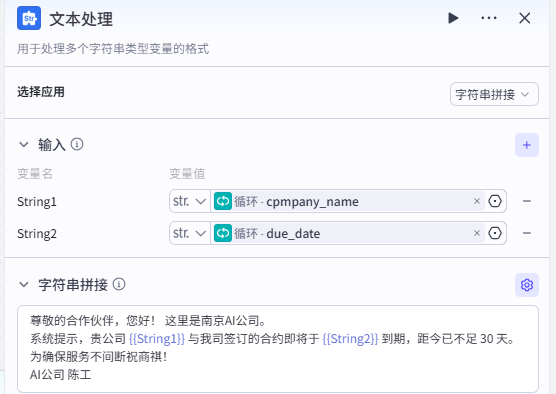This screenshot has width=556, height=394.
Task: Click the 选择应用 label
Action: pos(41,92)
